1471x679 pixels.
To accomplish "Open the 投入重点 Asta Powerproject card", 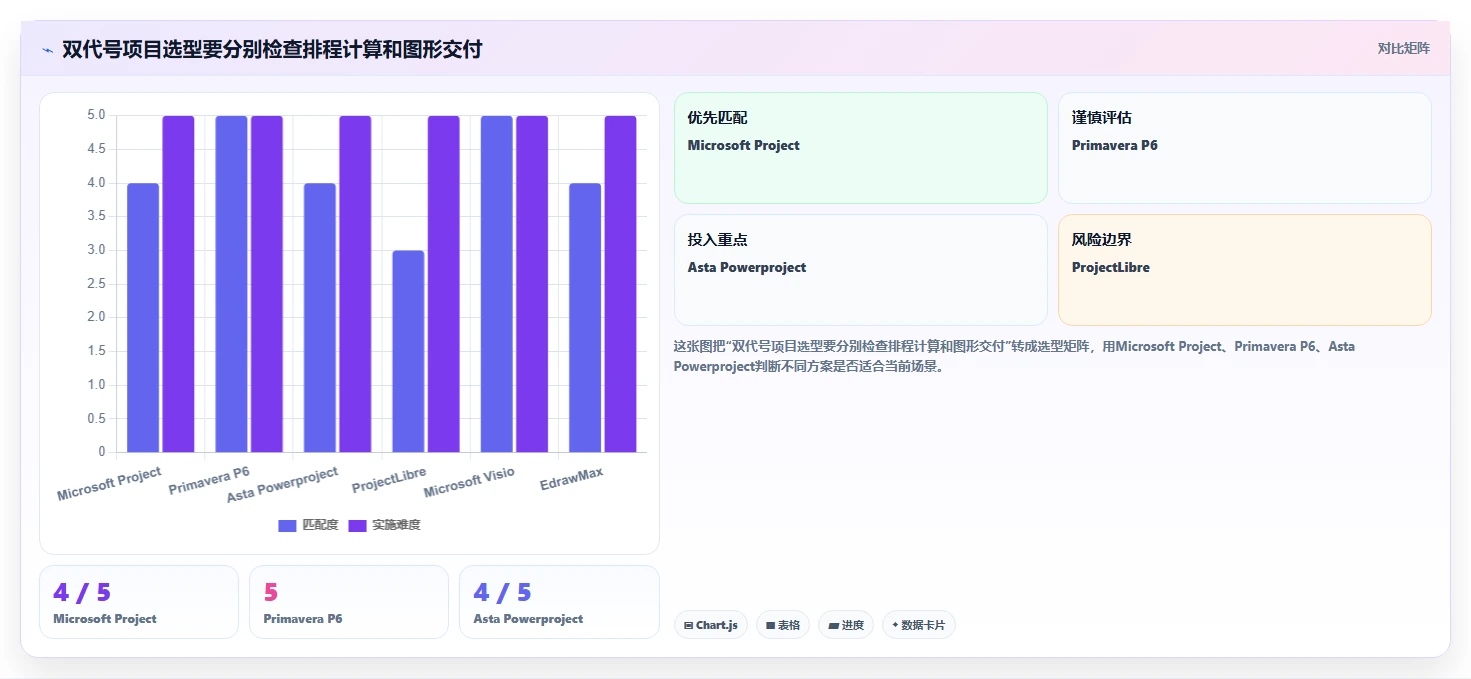I will tap(861, 270).
